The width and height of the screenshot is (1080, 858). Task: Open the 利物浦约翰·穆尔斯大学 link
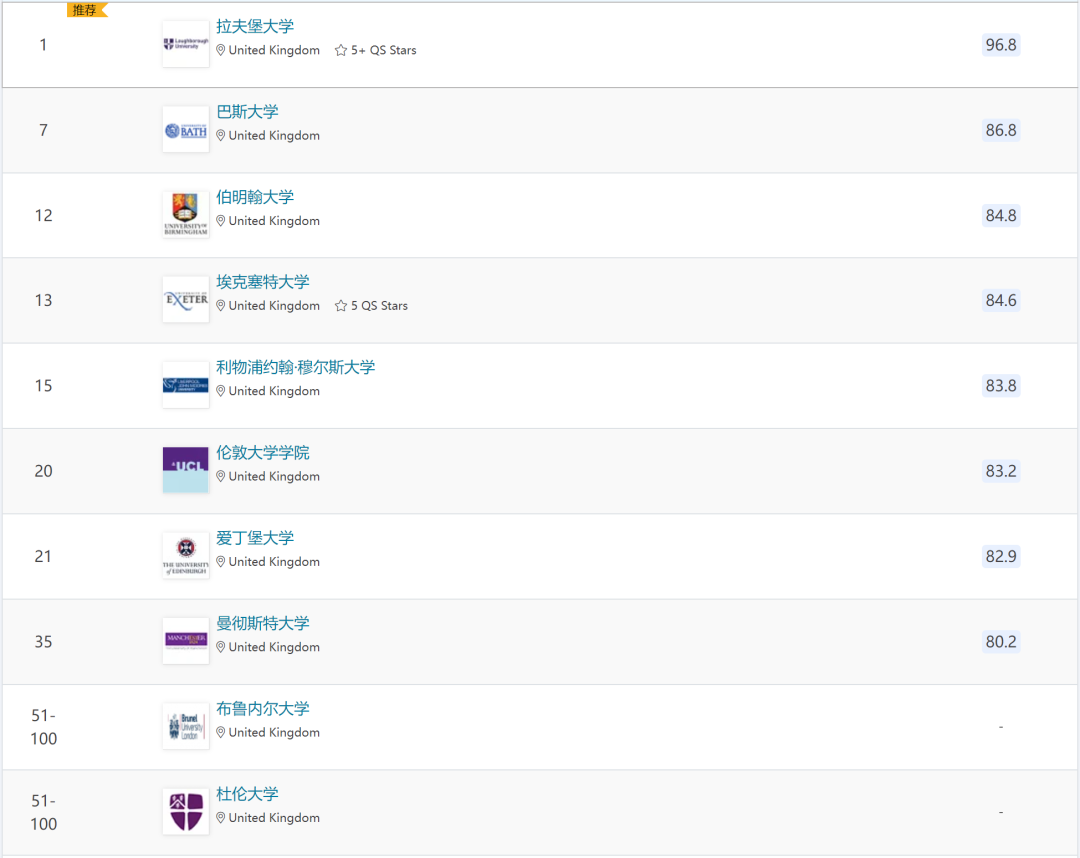pos(295,367)
